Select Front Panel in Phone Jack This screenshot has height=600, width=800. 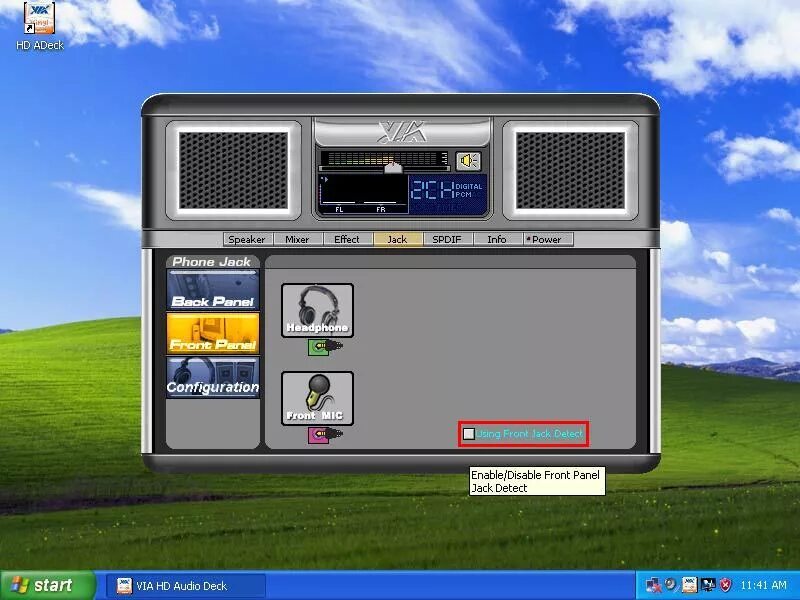tap(213, 334)
